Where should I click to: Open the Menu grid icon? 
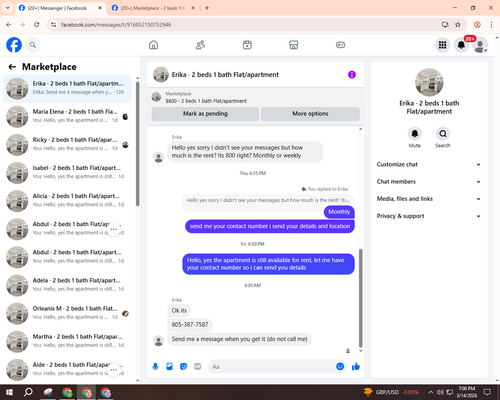[x=442, y=45]
